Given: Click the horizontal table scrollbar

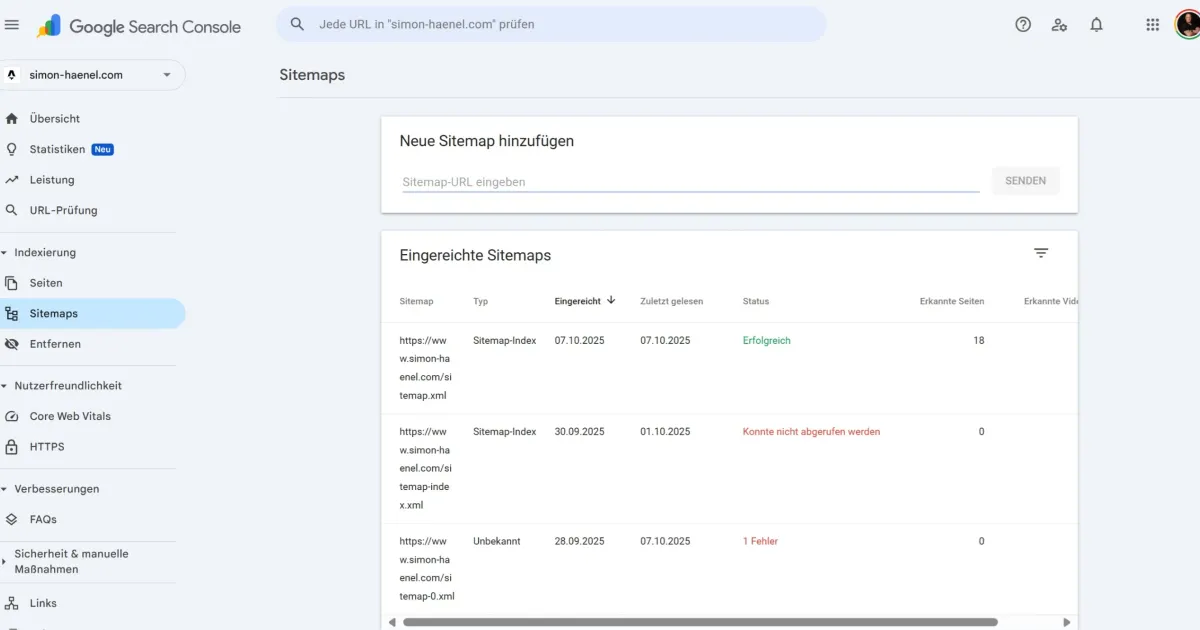Looking at the screenshot, I should 700,622.
